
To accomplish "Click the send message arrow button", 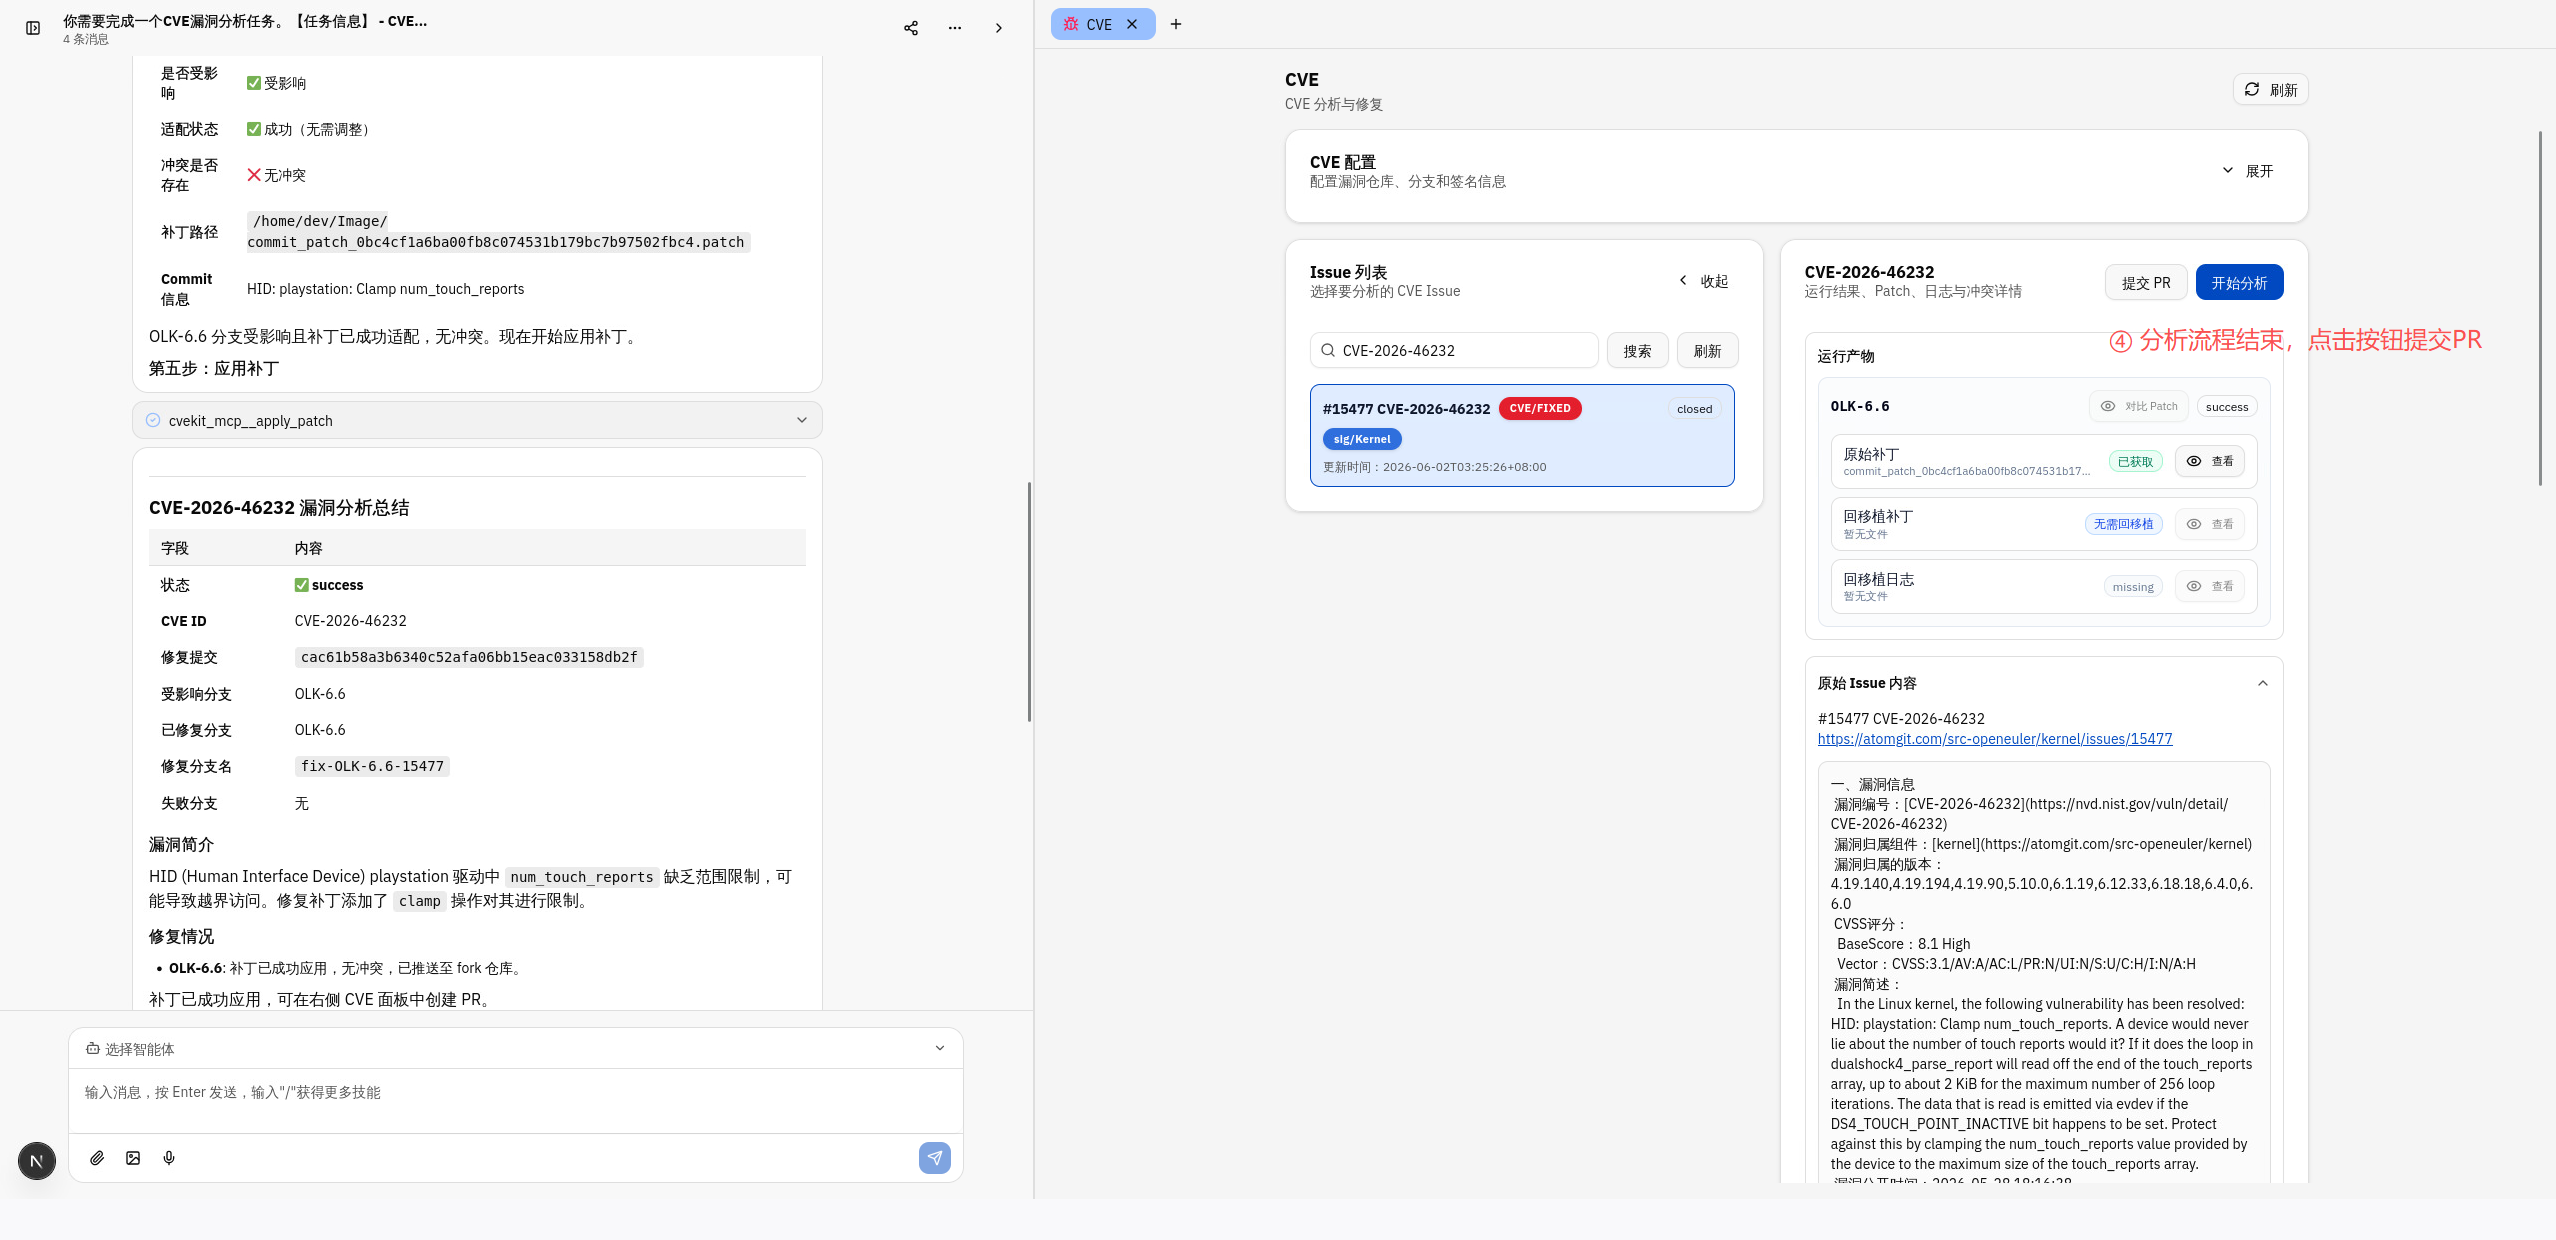I will pos(934,1158).
